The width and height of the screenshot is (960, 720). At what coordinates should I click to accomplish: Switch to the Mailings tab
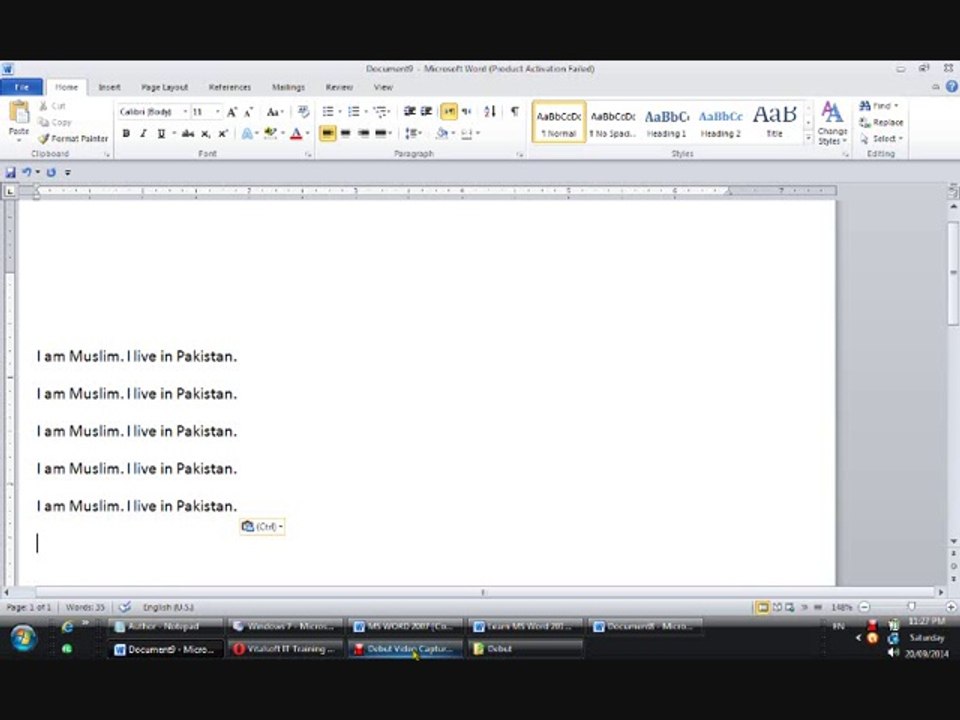288,88
